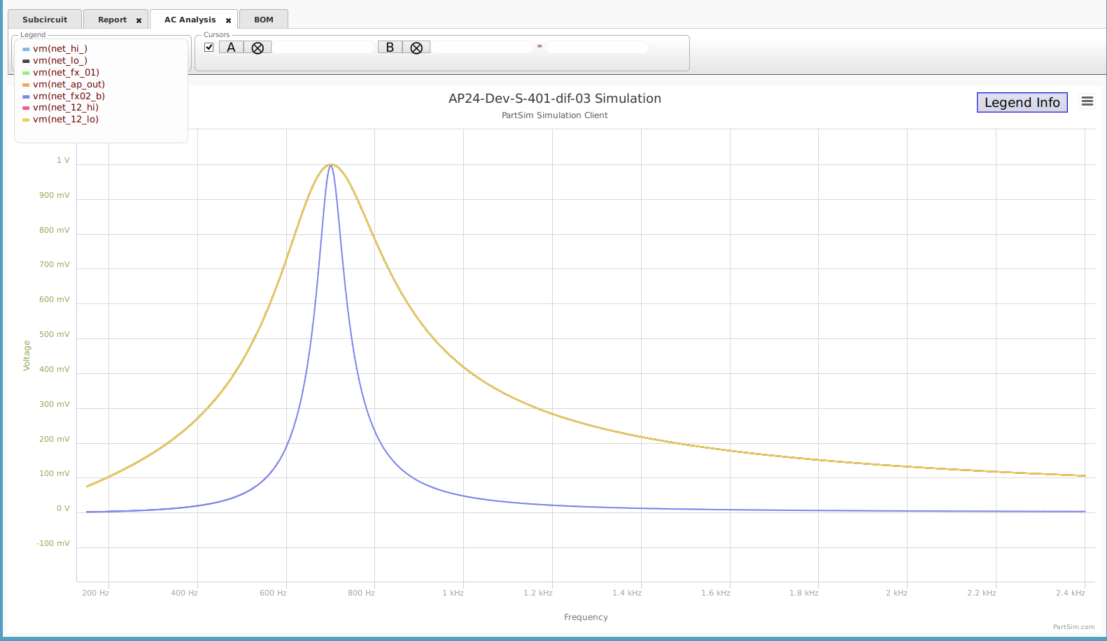Click the cursor A button

(231, 47)
